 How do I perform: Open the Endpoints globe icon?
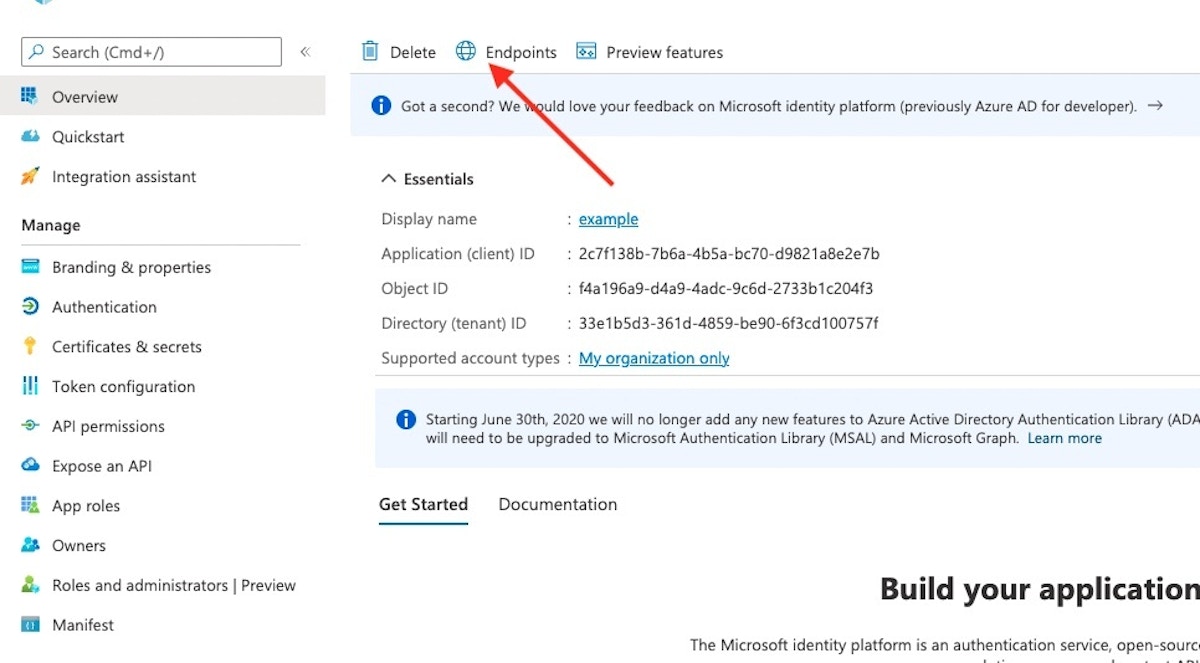[466, 52]
